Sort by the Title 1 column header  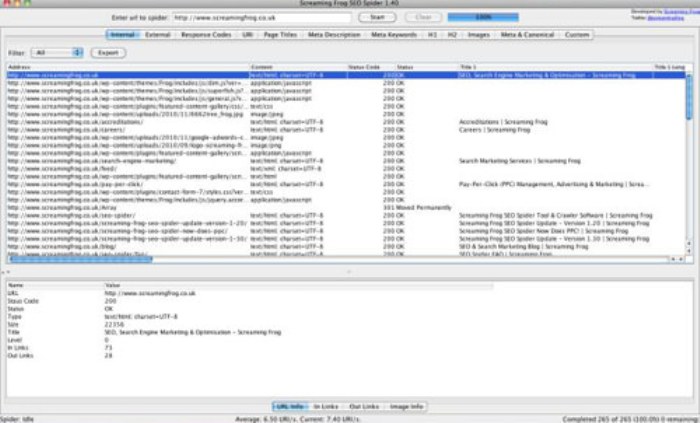555,67
